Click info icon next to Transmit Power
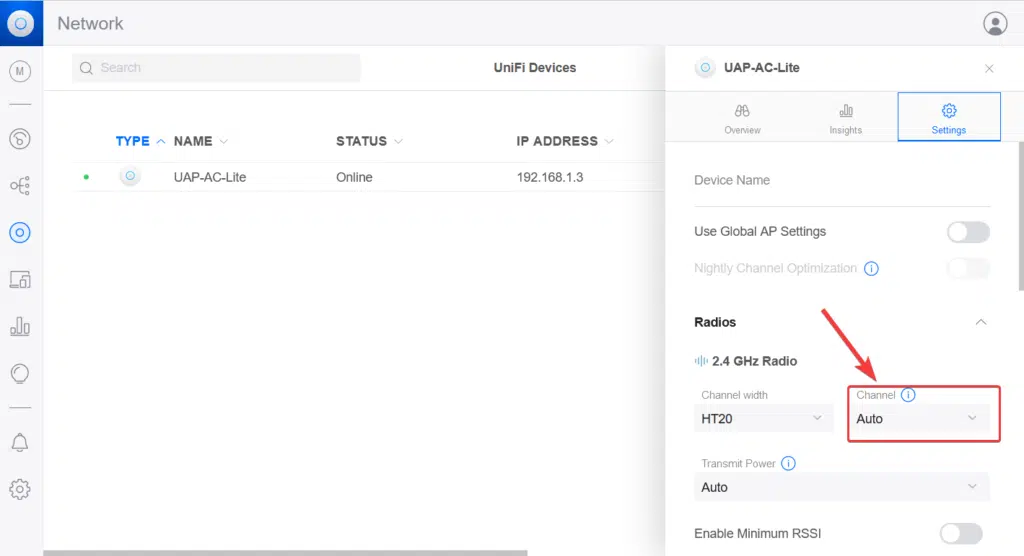 pyautogui.click(x=788, y=463)
